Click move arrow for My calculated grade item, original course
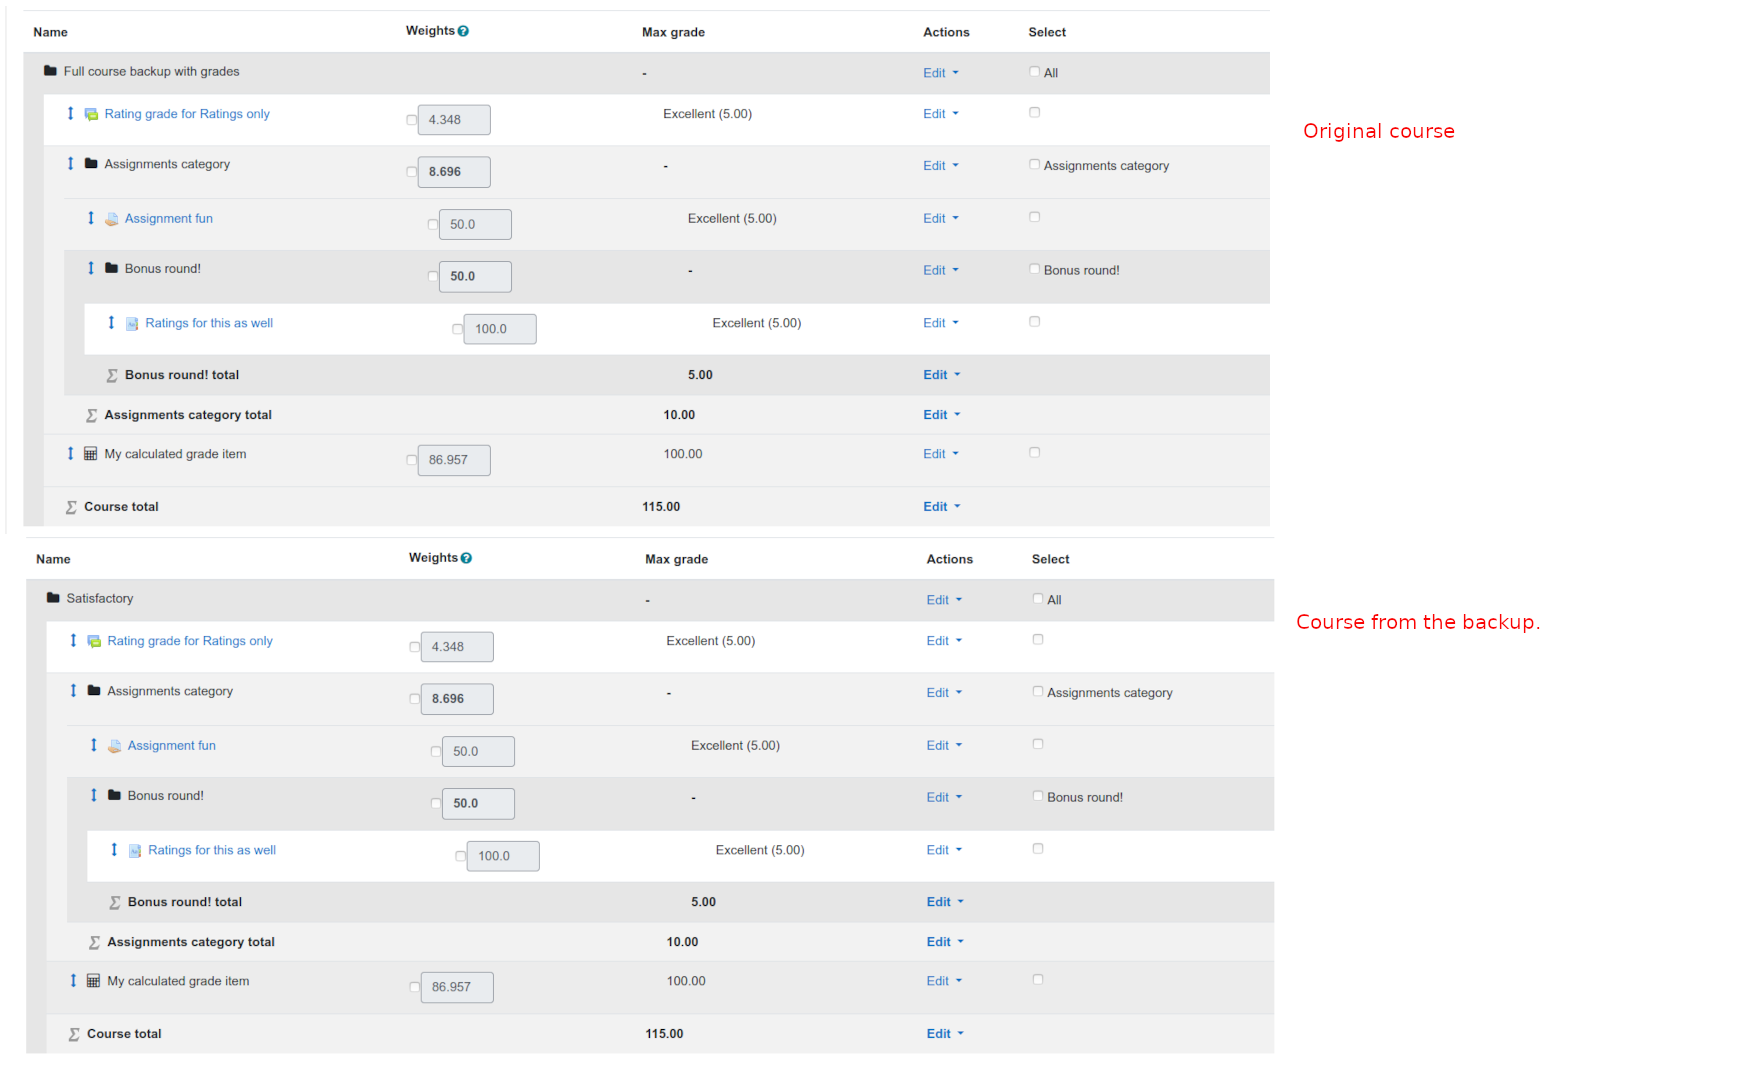Screen dimensions: 1743x1071 click(x=70, y=453)
